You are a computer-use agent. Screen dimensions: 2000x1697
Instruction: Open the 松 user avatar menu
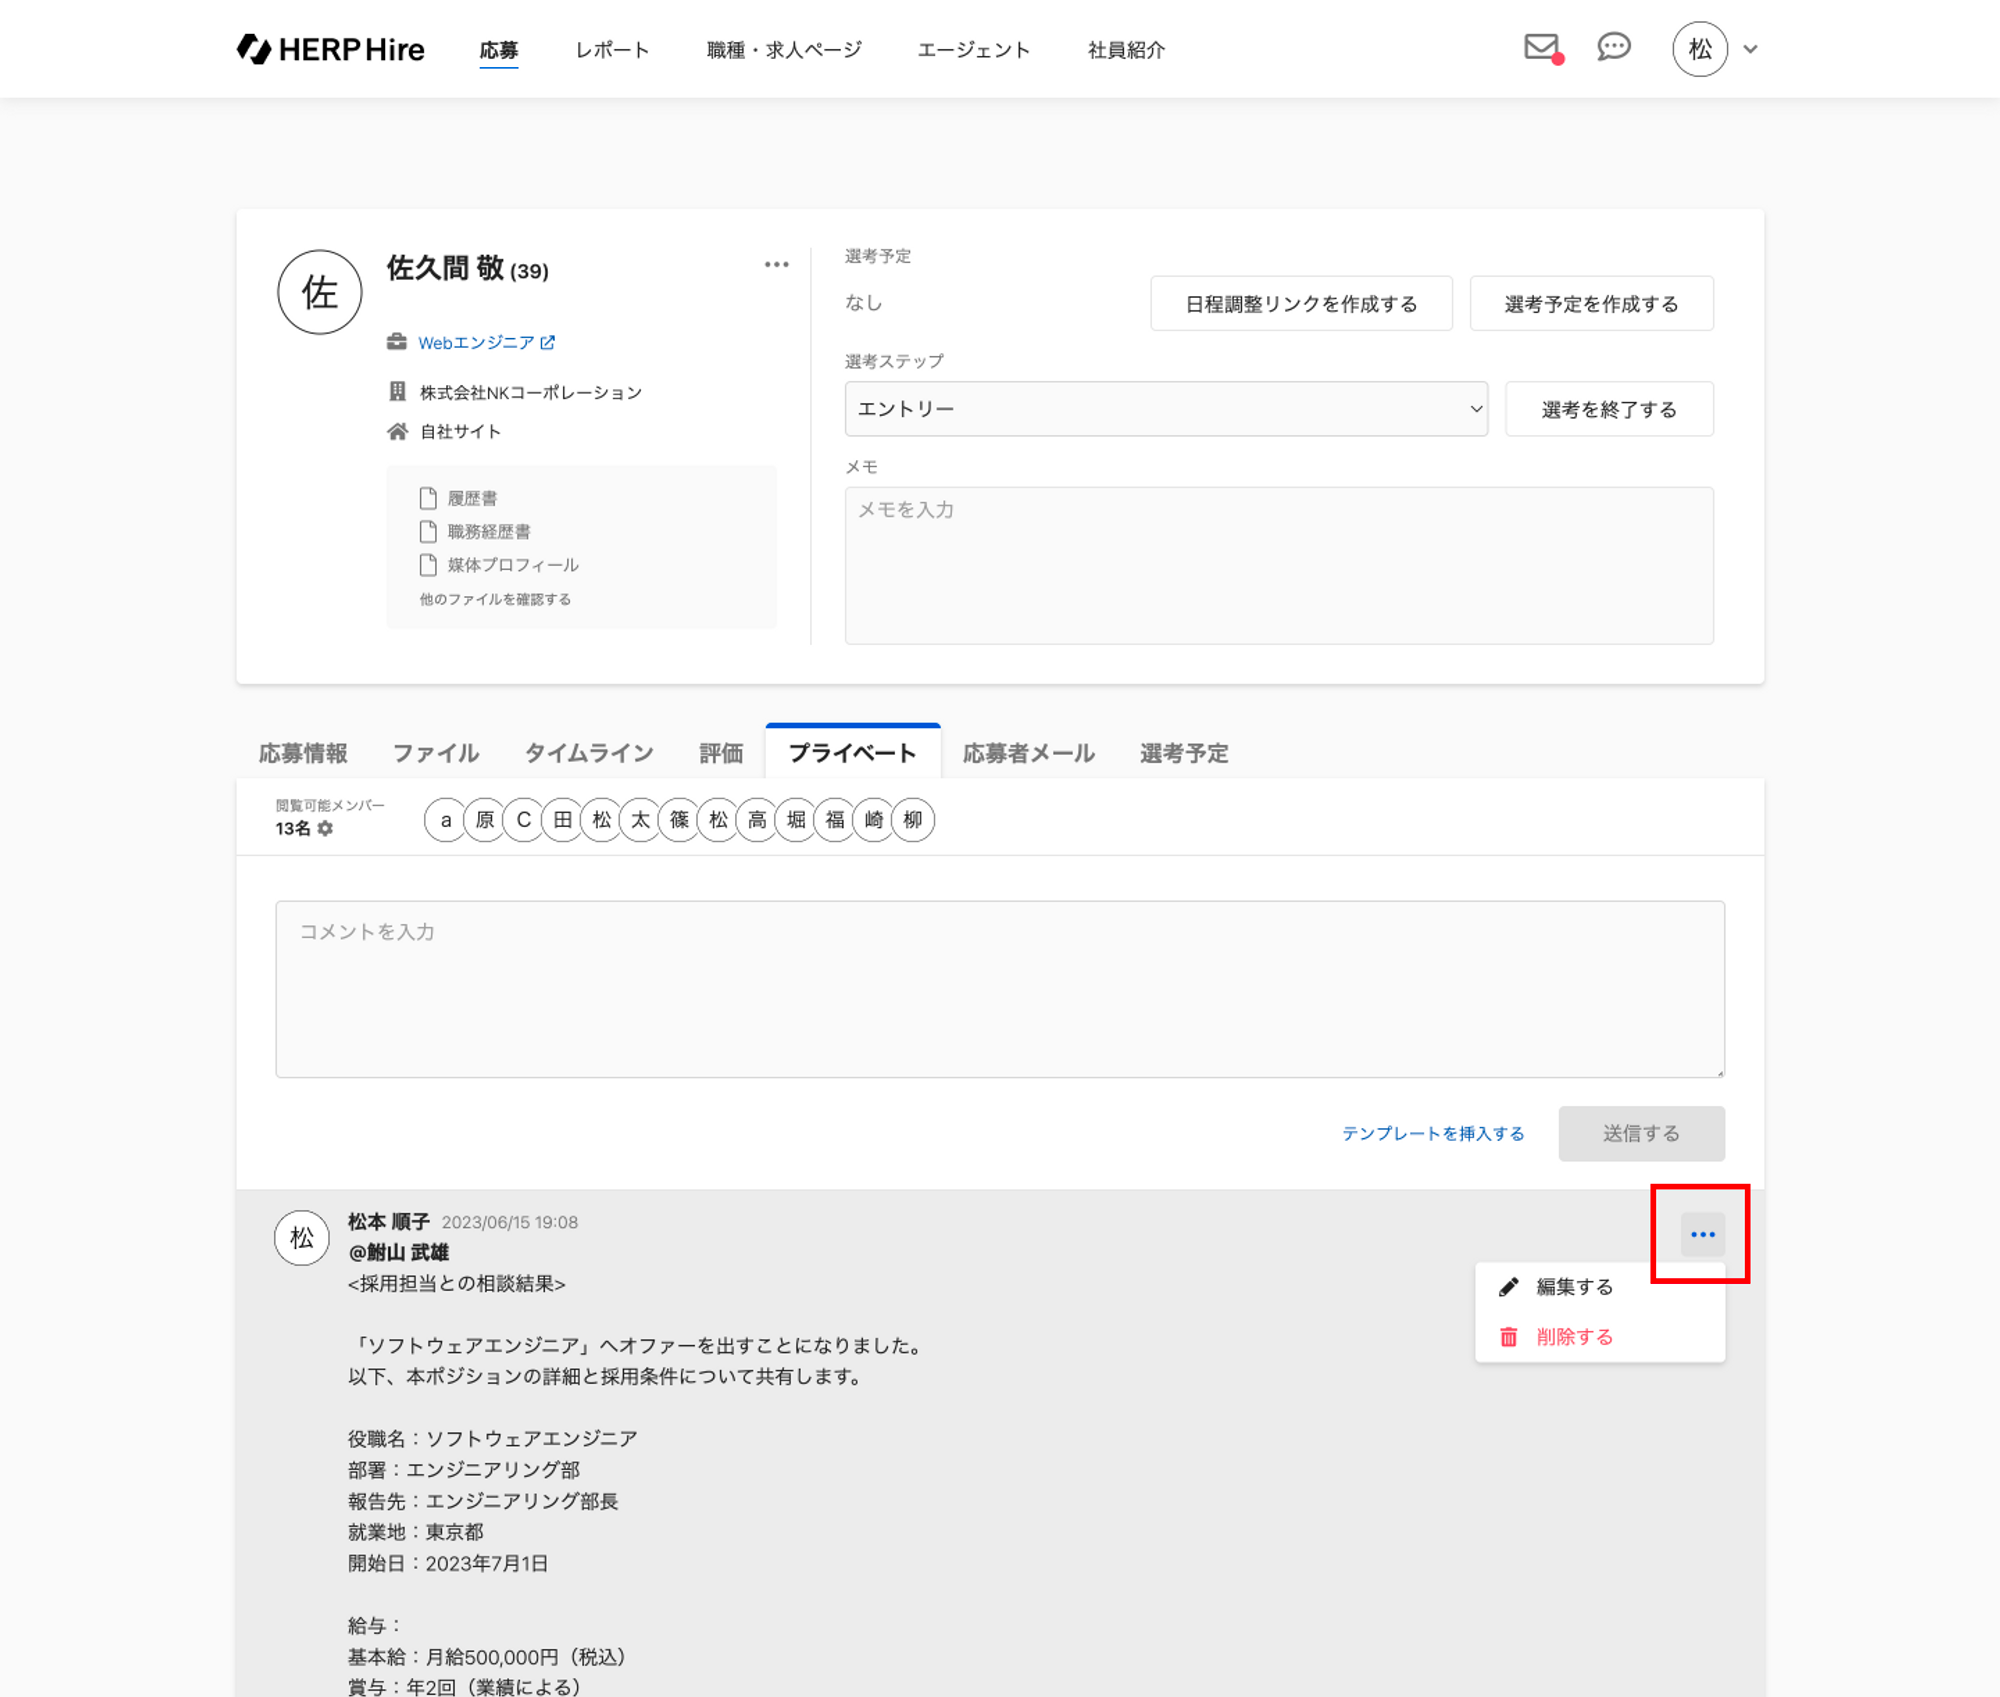tap(1699, 49)
